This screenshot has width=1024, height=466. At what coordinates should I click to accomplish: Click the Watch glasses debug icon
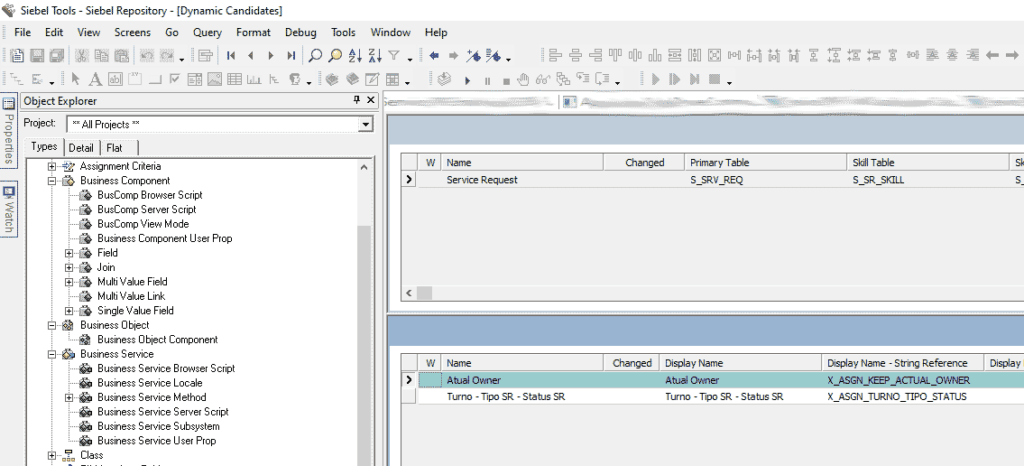542,80
